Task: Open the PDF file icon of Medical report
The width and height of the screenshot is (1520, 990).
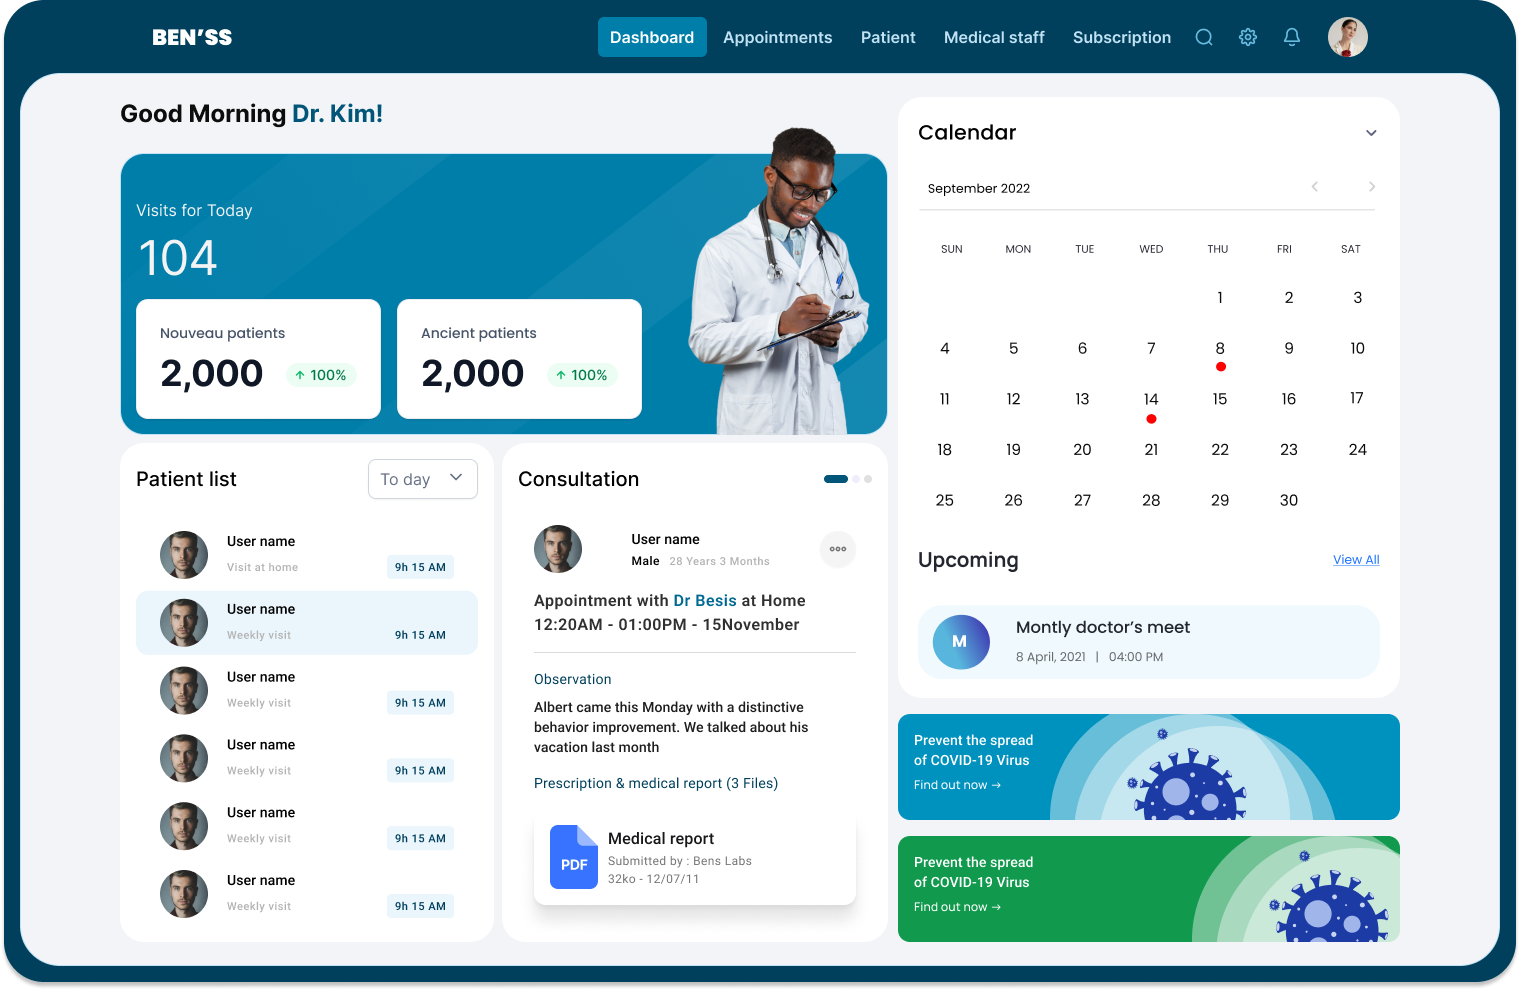Action: point(574,857)
